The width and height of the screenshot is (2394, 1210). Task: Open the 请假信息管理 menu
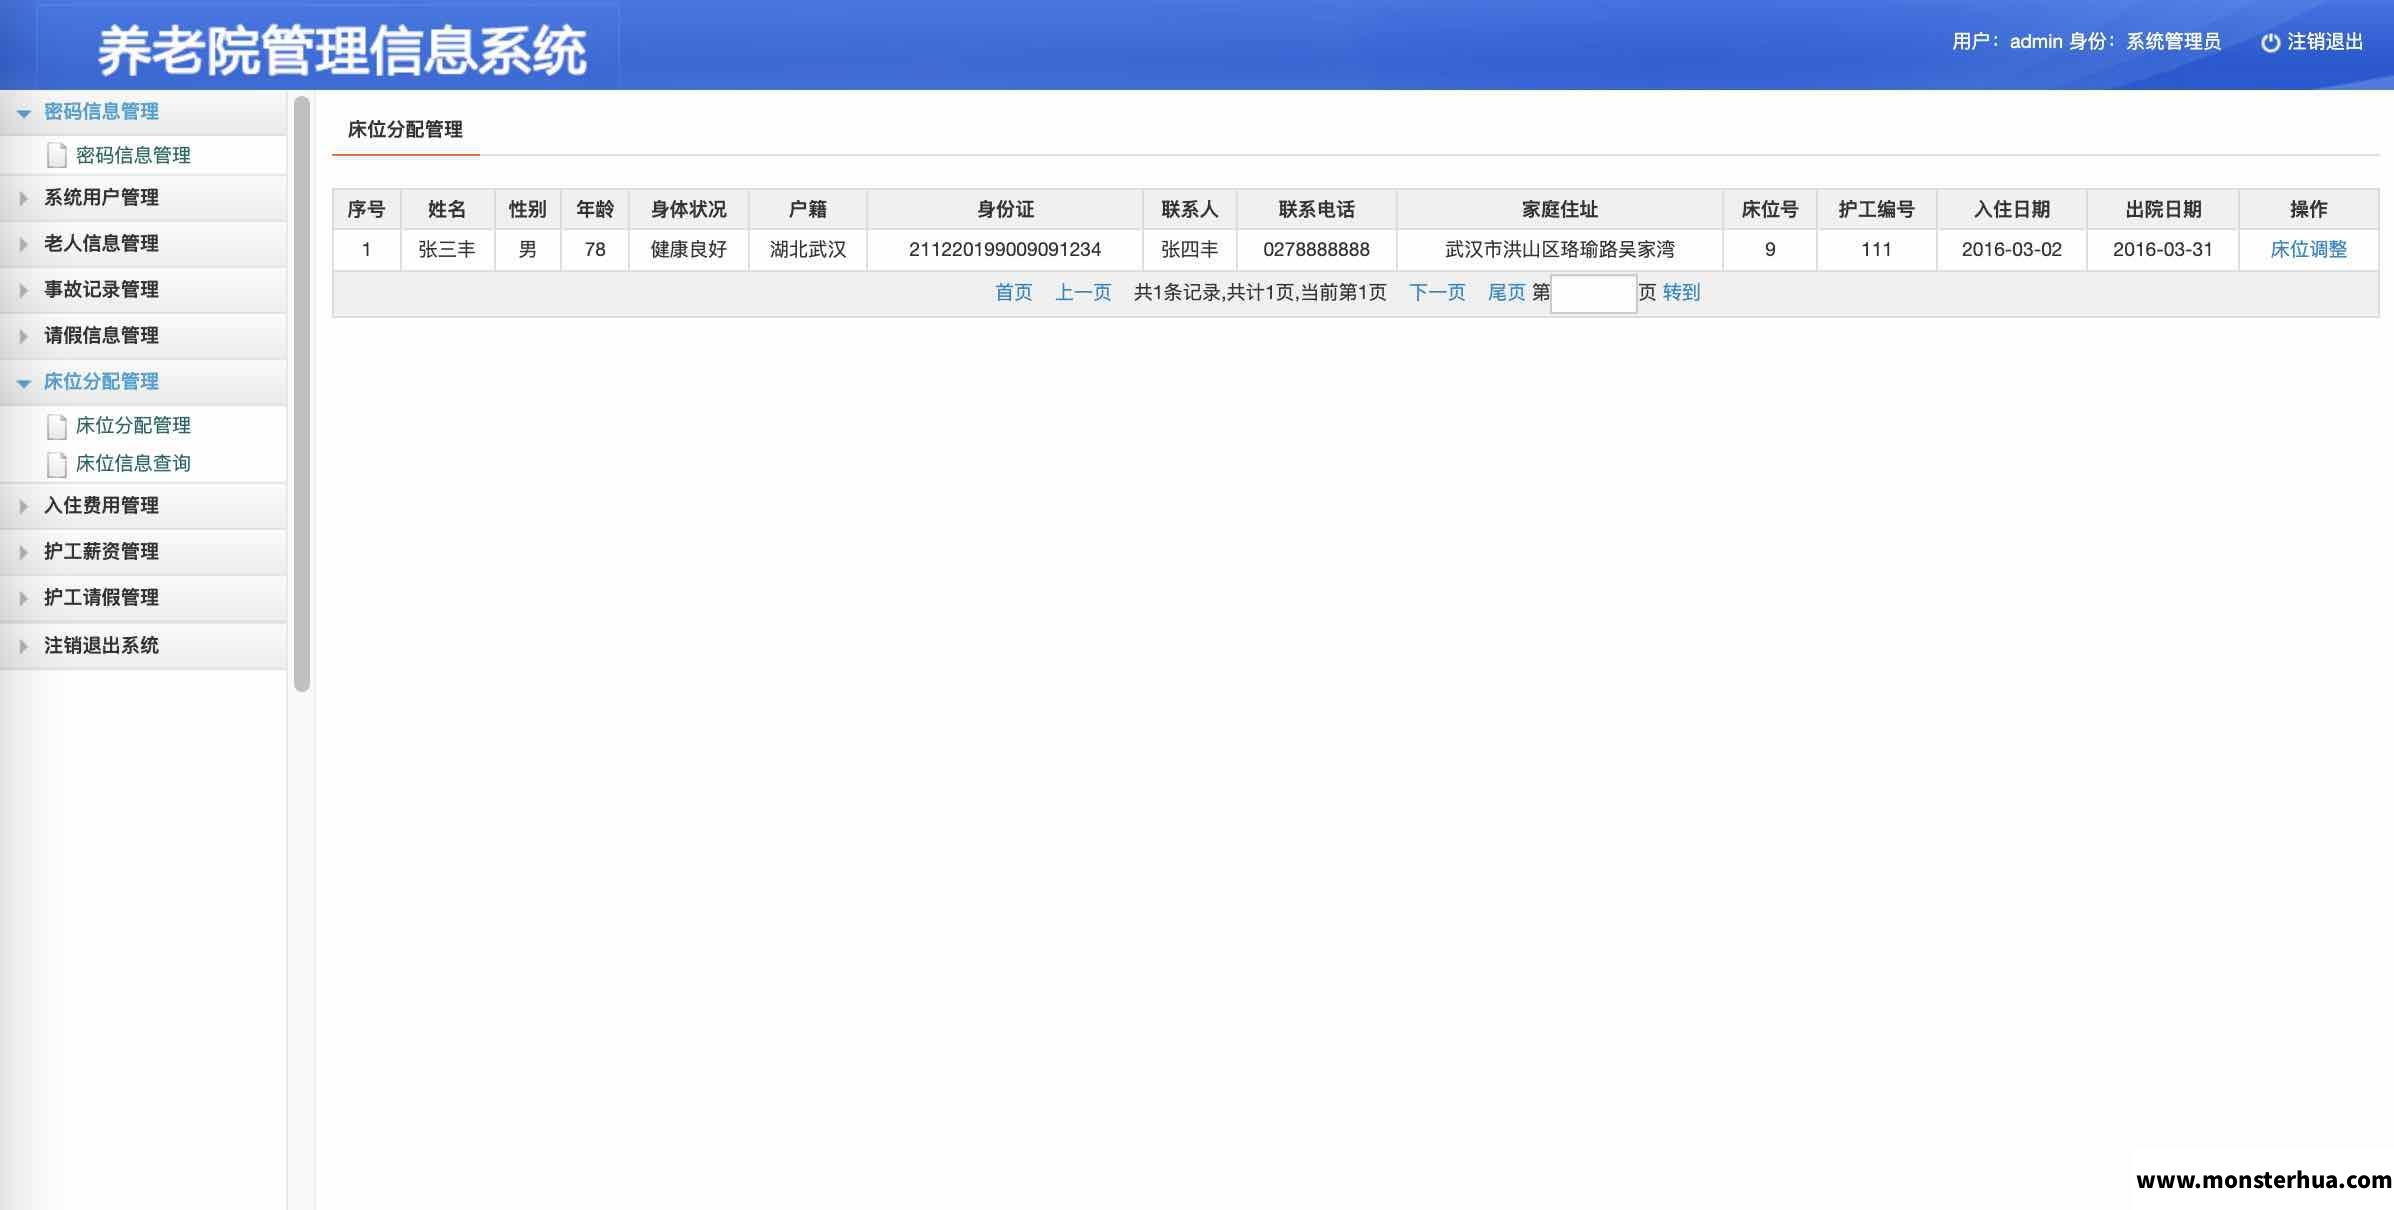[143, 336]
